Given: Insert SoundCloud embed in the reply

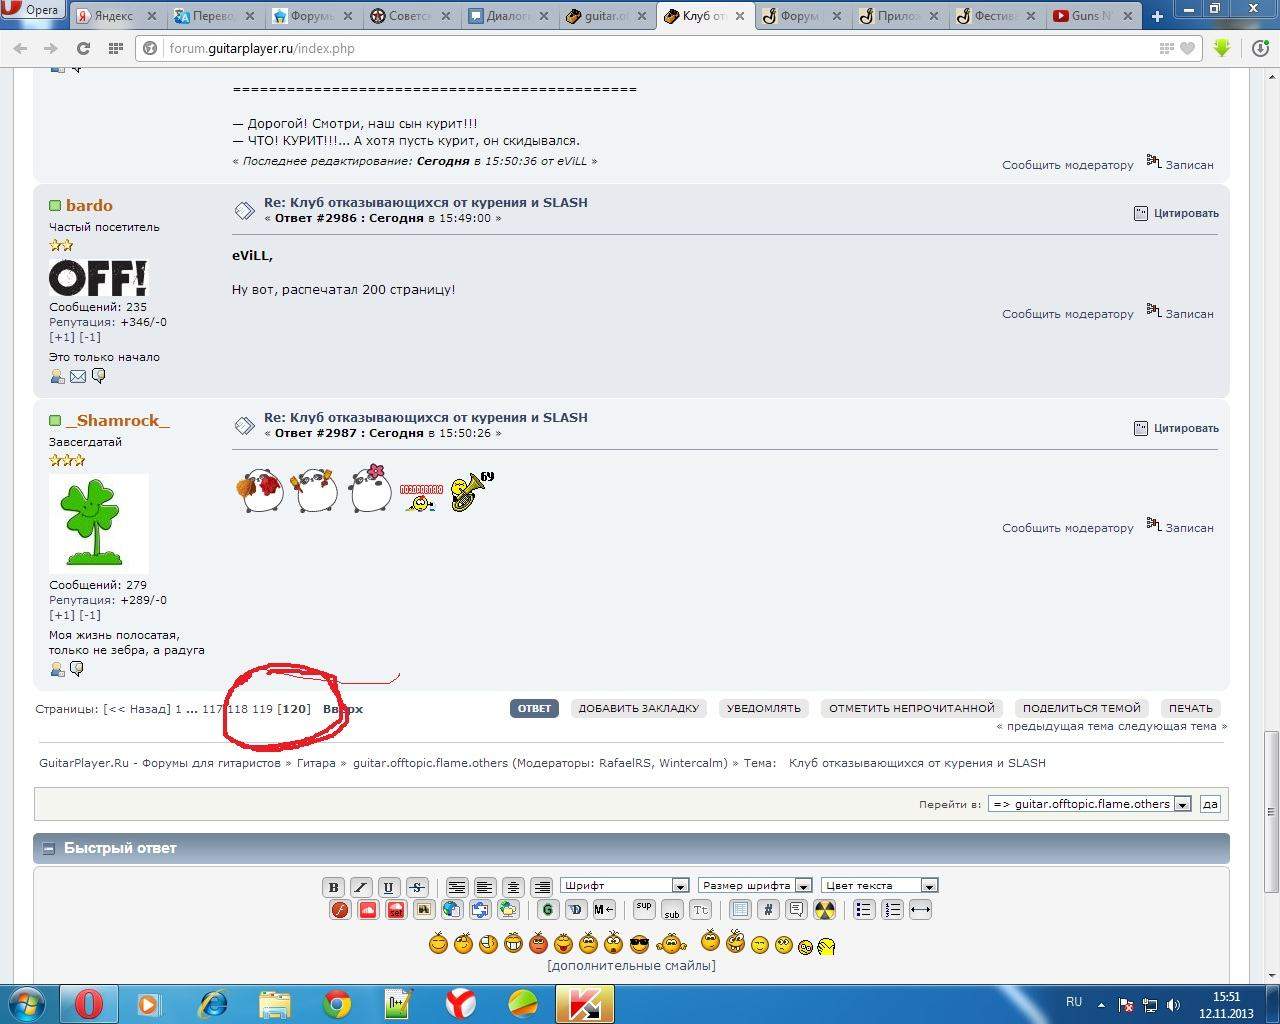Looking at the screenshot, I should (x=368, y=910).
